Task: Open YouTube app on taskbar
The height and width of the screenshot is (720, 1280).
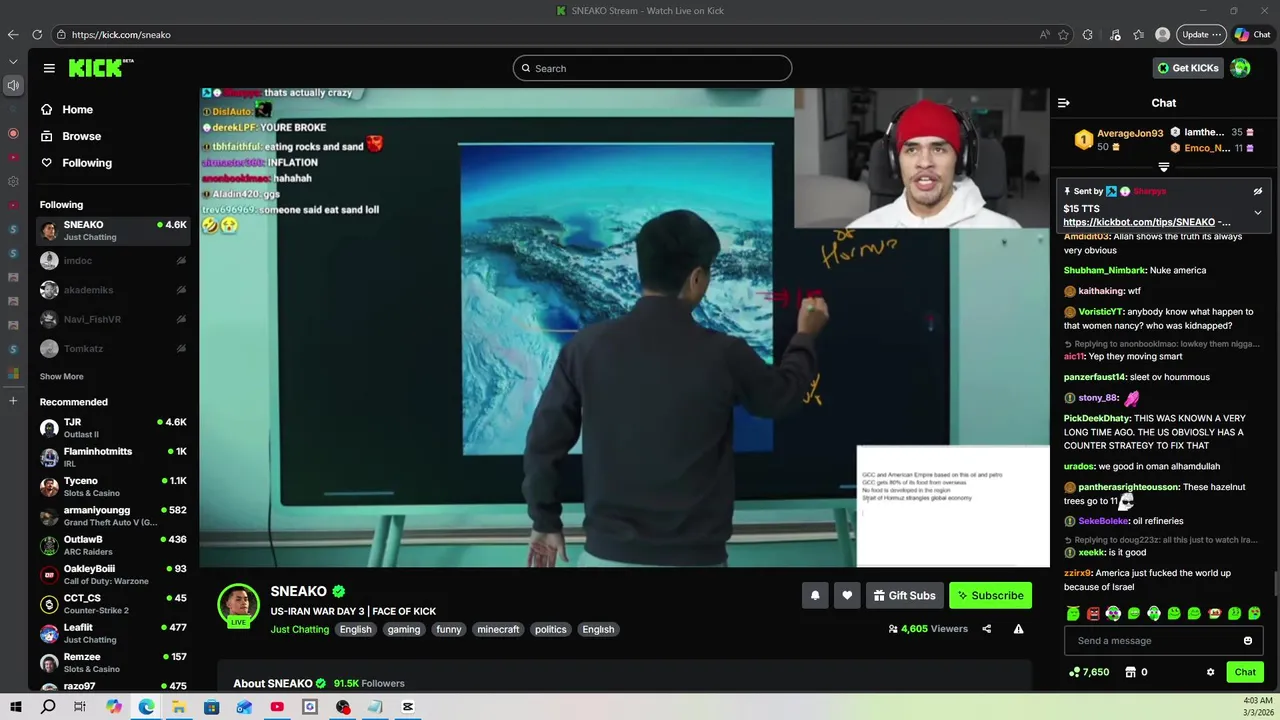Action: pyautogui.click(x=277, y=707)
